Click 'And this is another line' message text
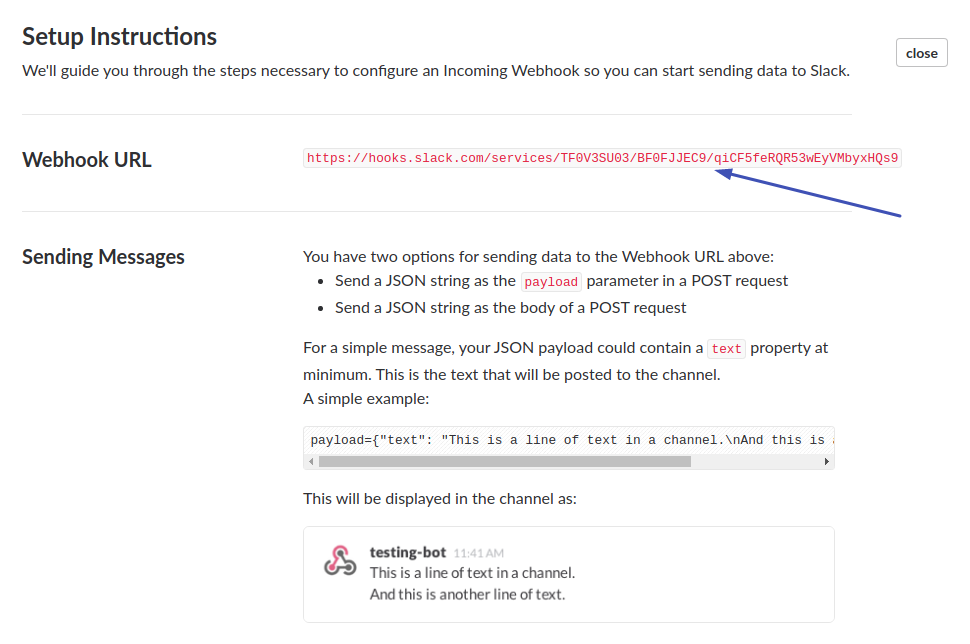 pyautogui.click(x=467, y=594)
